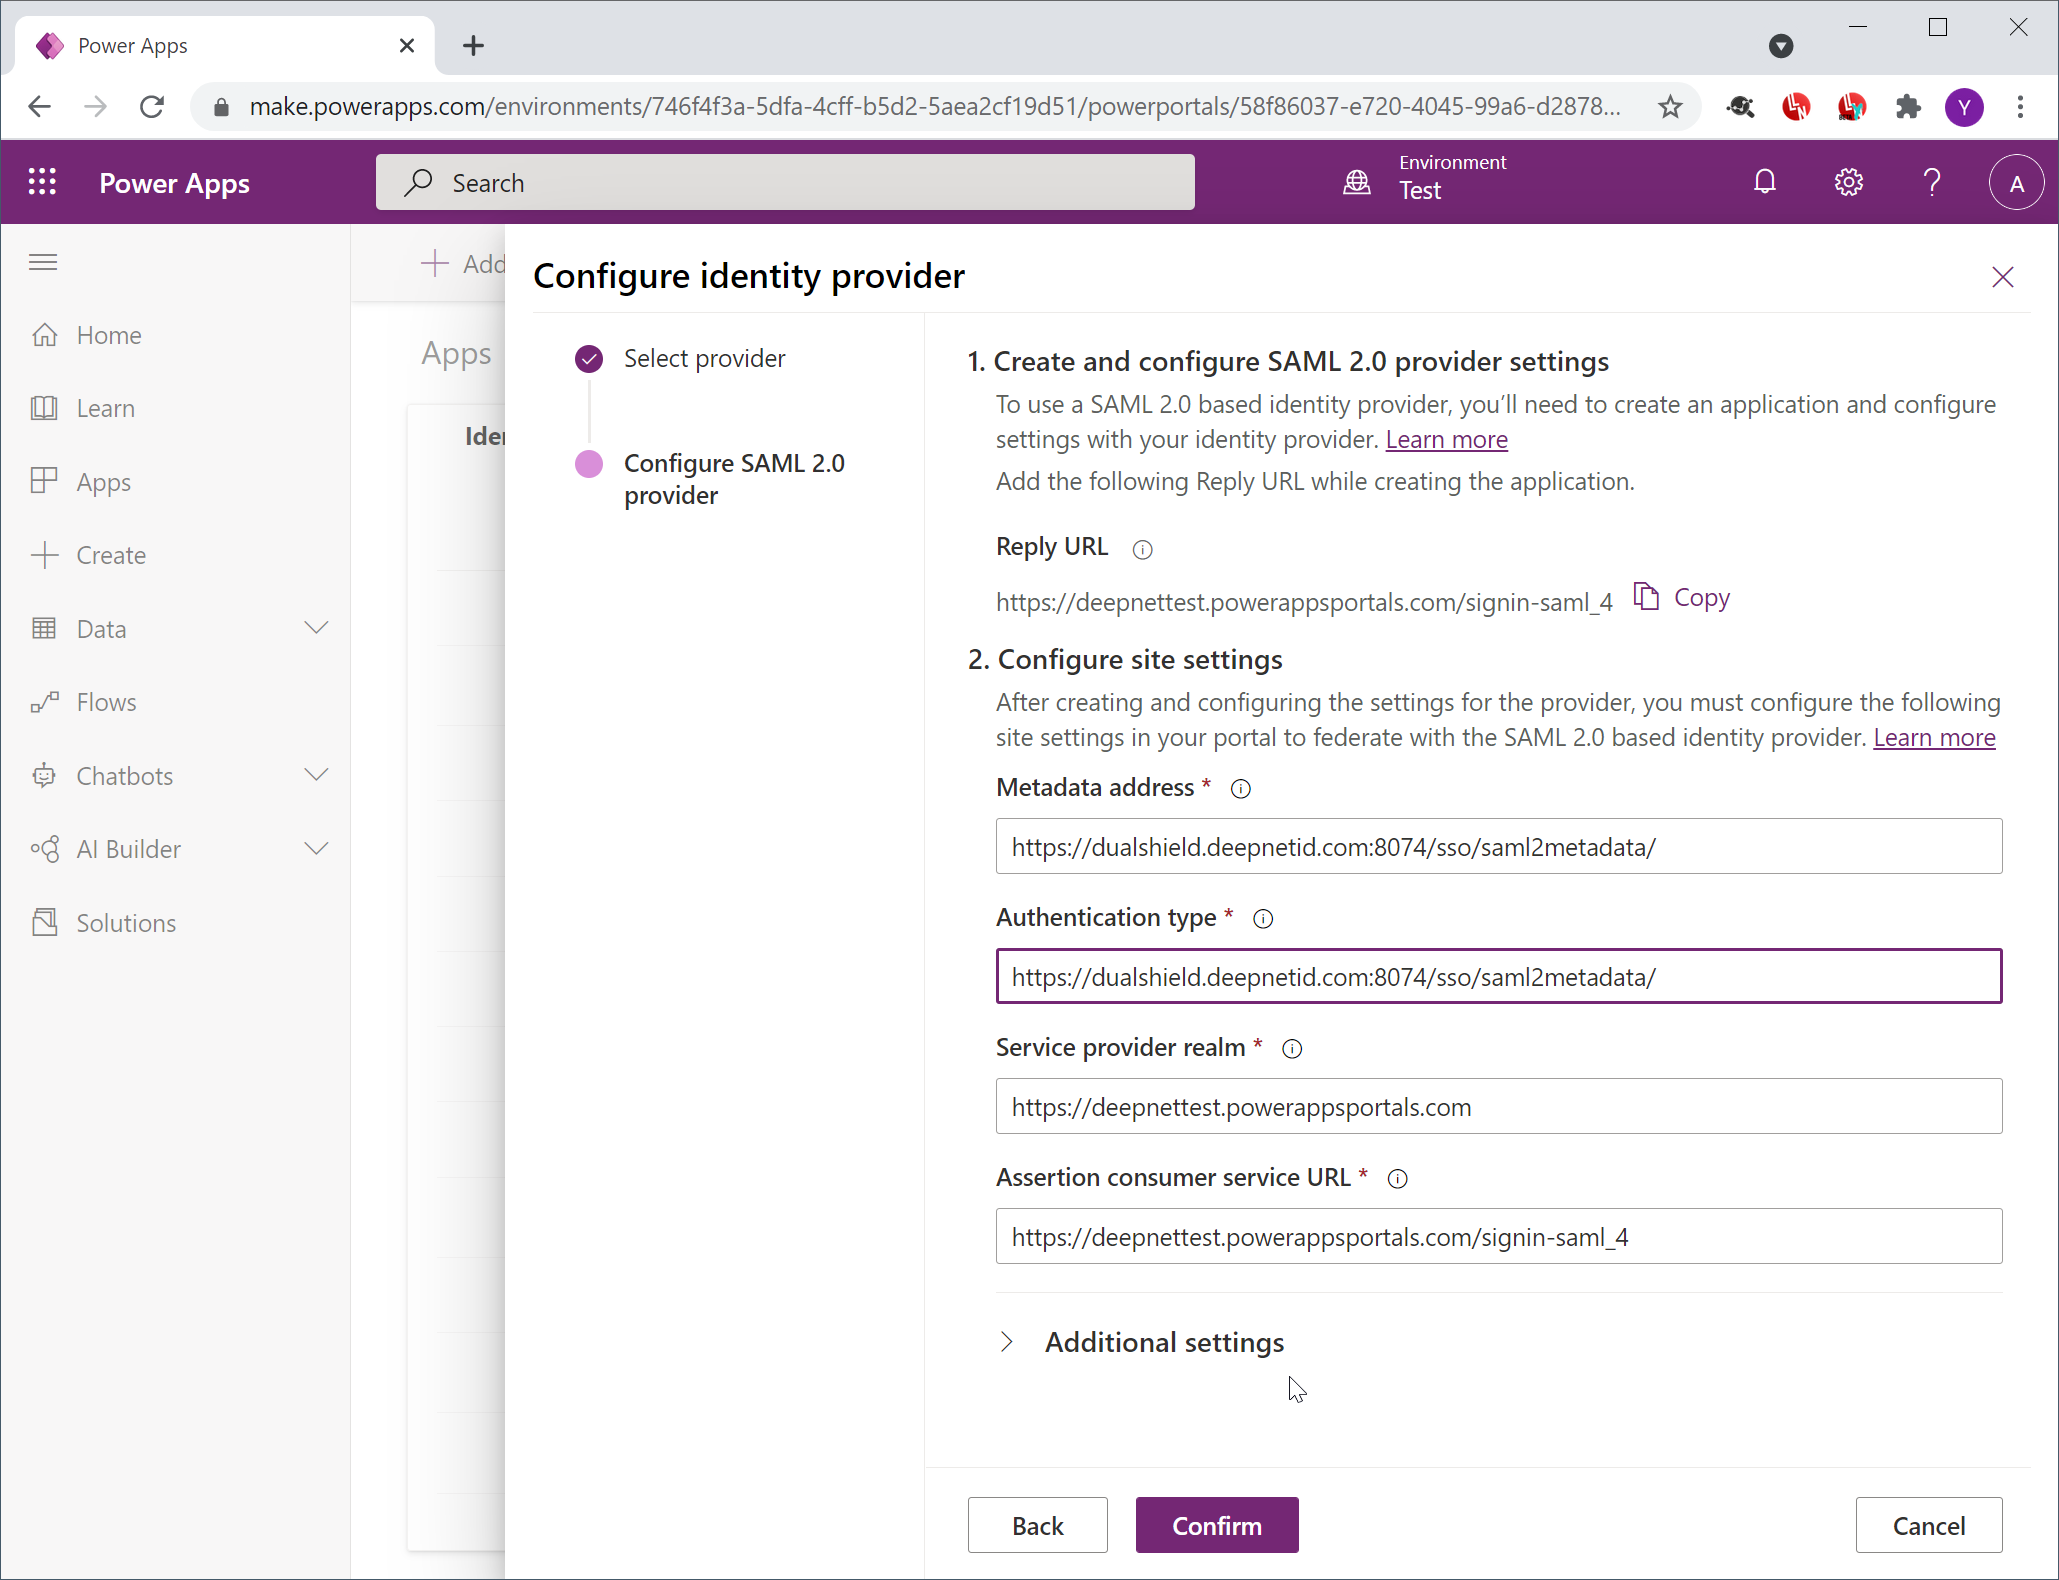
Task: Open the app launcher waffle icon
Action: (x=42, y=182)
